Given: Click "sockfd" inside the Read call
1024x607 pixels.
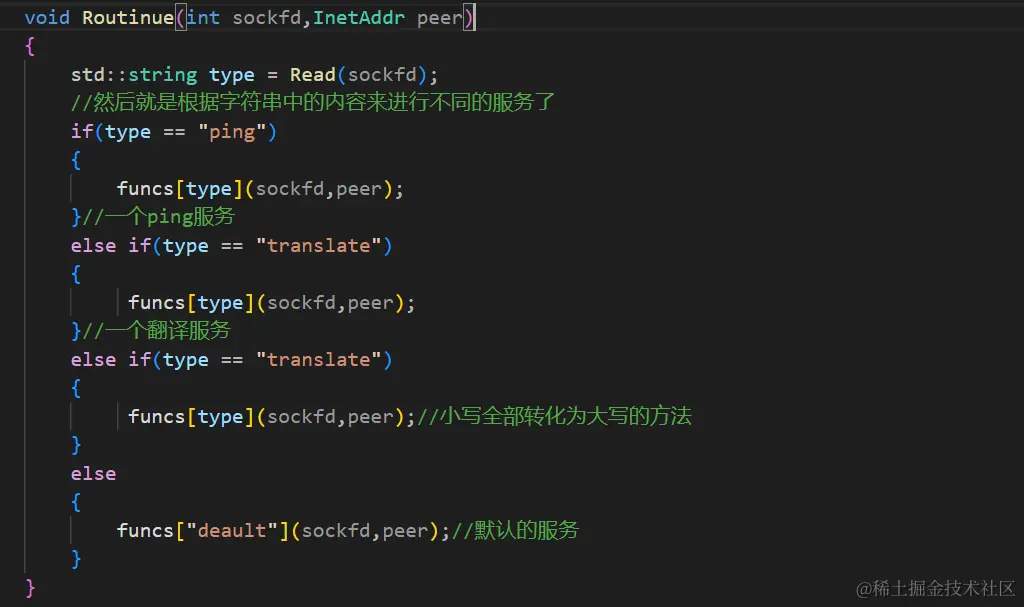Looking at the screenshot, I should (x=382, y=74).
